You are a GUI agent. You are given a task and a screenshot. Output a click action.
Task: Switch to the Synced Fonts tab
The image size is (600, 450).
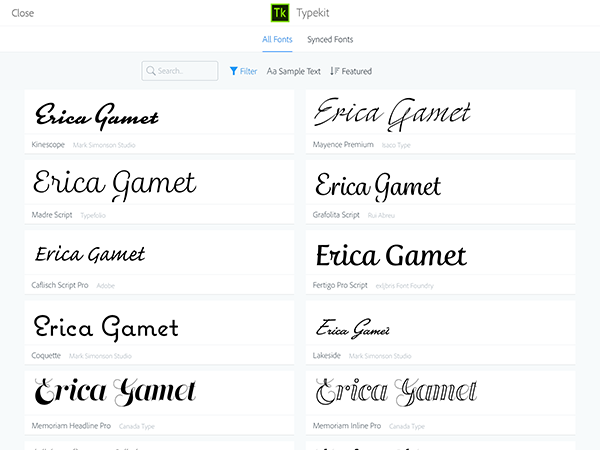coord(330,40)
